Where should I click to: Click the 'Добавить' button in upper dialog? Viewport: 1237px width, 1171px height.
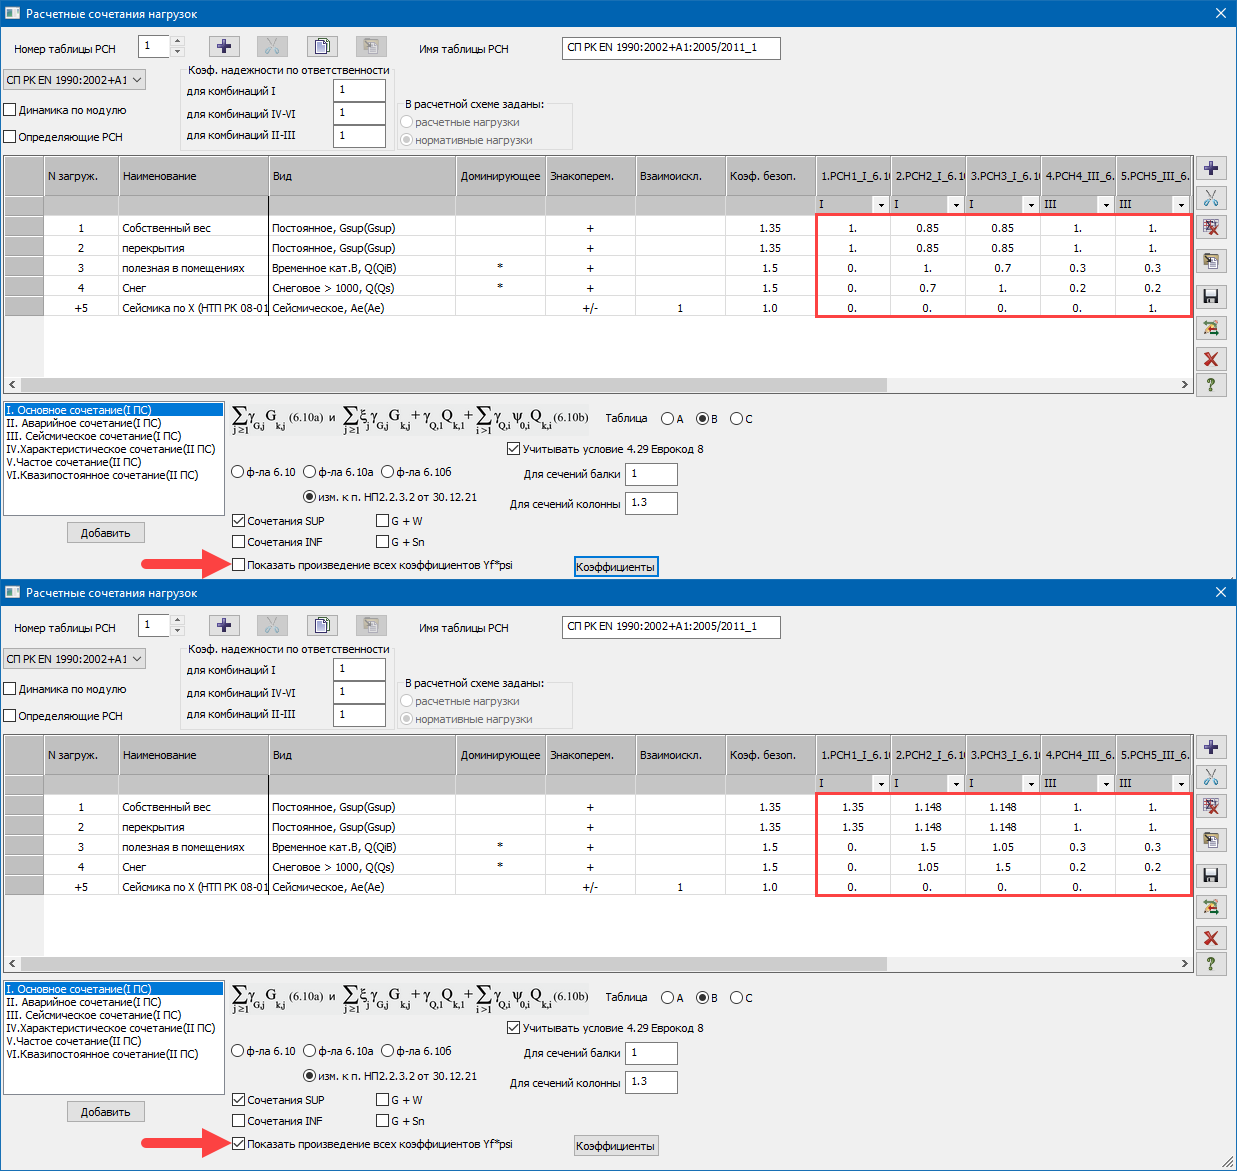106,533
